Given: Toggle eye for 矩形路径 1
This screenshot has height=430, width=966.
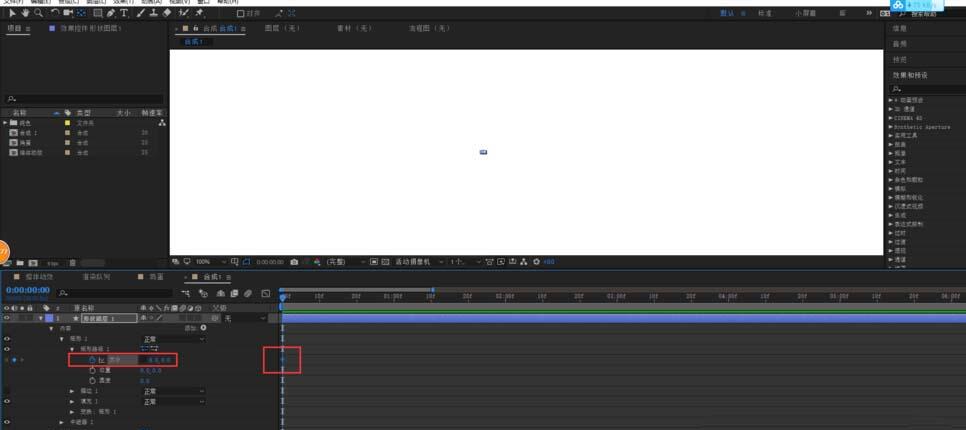Looking at the screenshot, I should pos(7,349).
